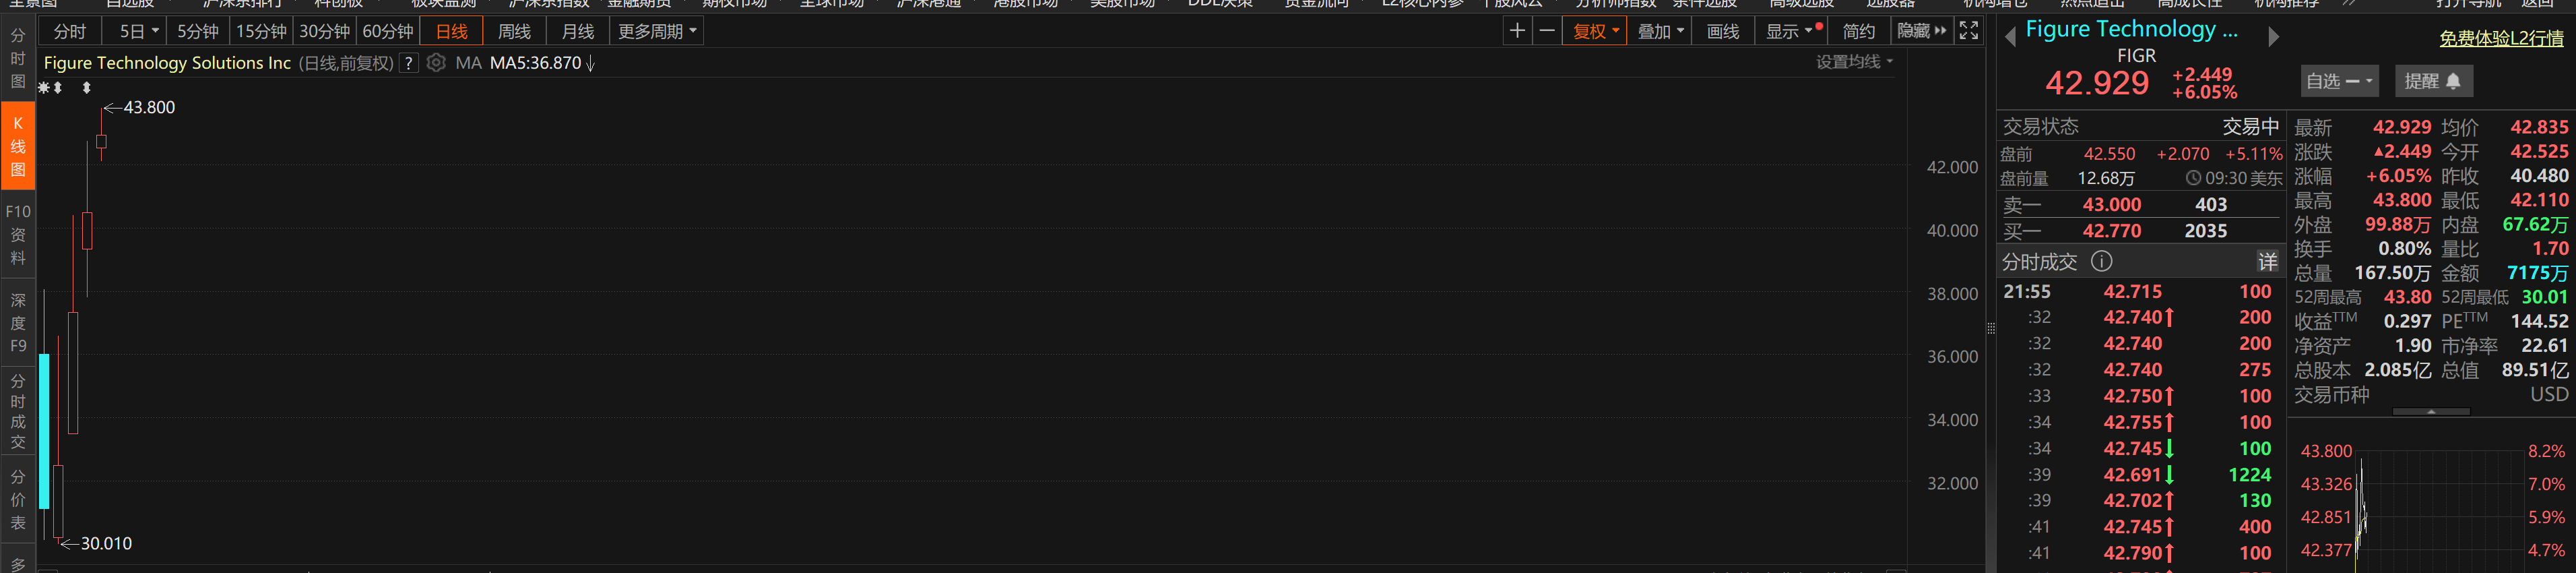Click the MA indicator label
The width and height of the screenshot is (2576, 573).
(468, 63)
